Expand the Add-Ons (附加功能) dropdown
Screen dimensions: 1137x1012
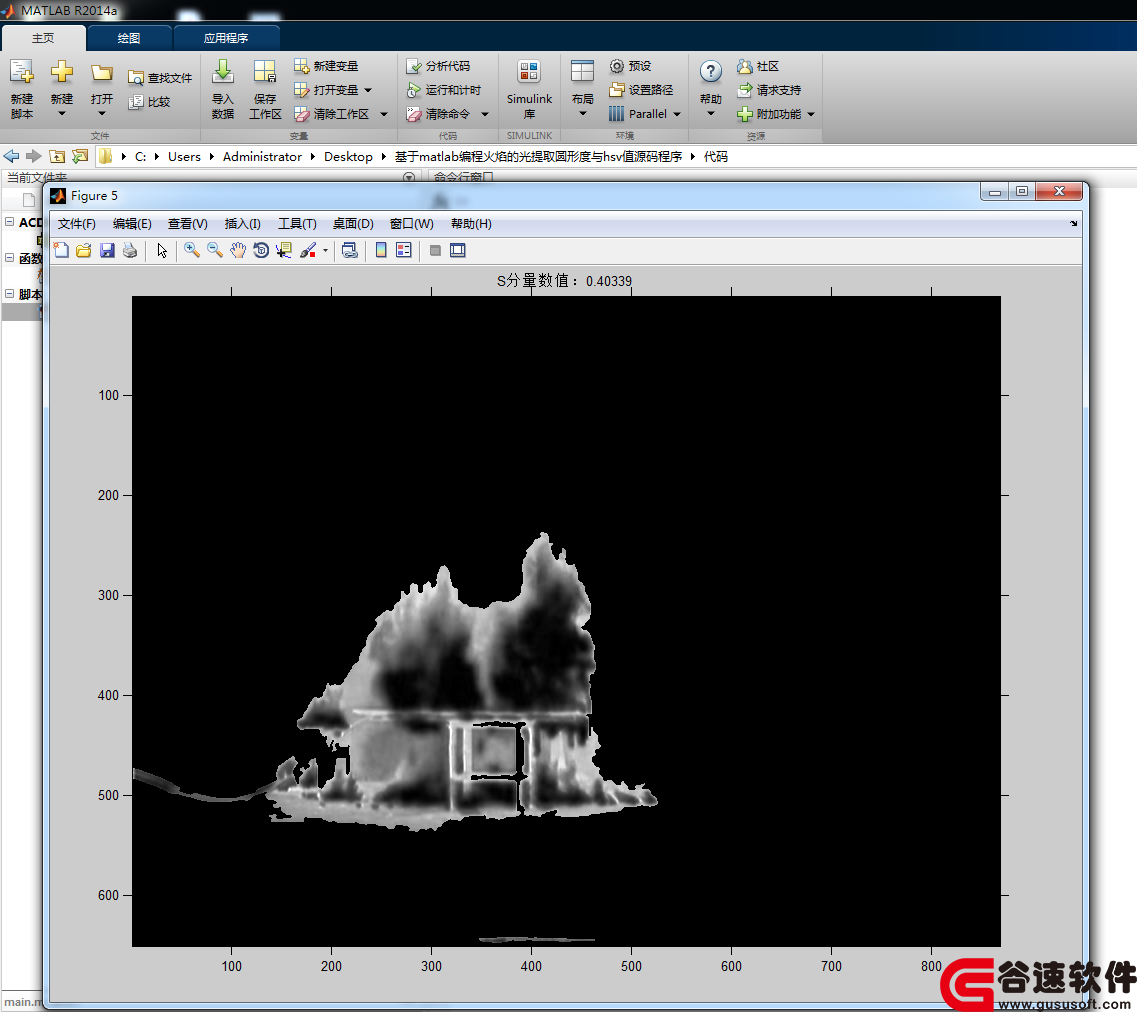[811, 114]
